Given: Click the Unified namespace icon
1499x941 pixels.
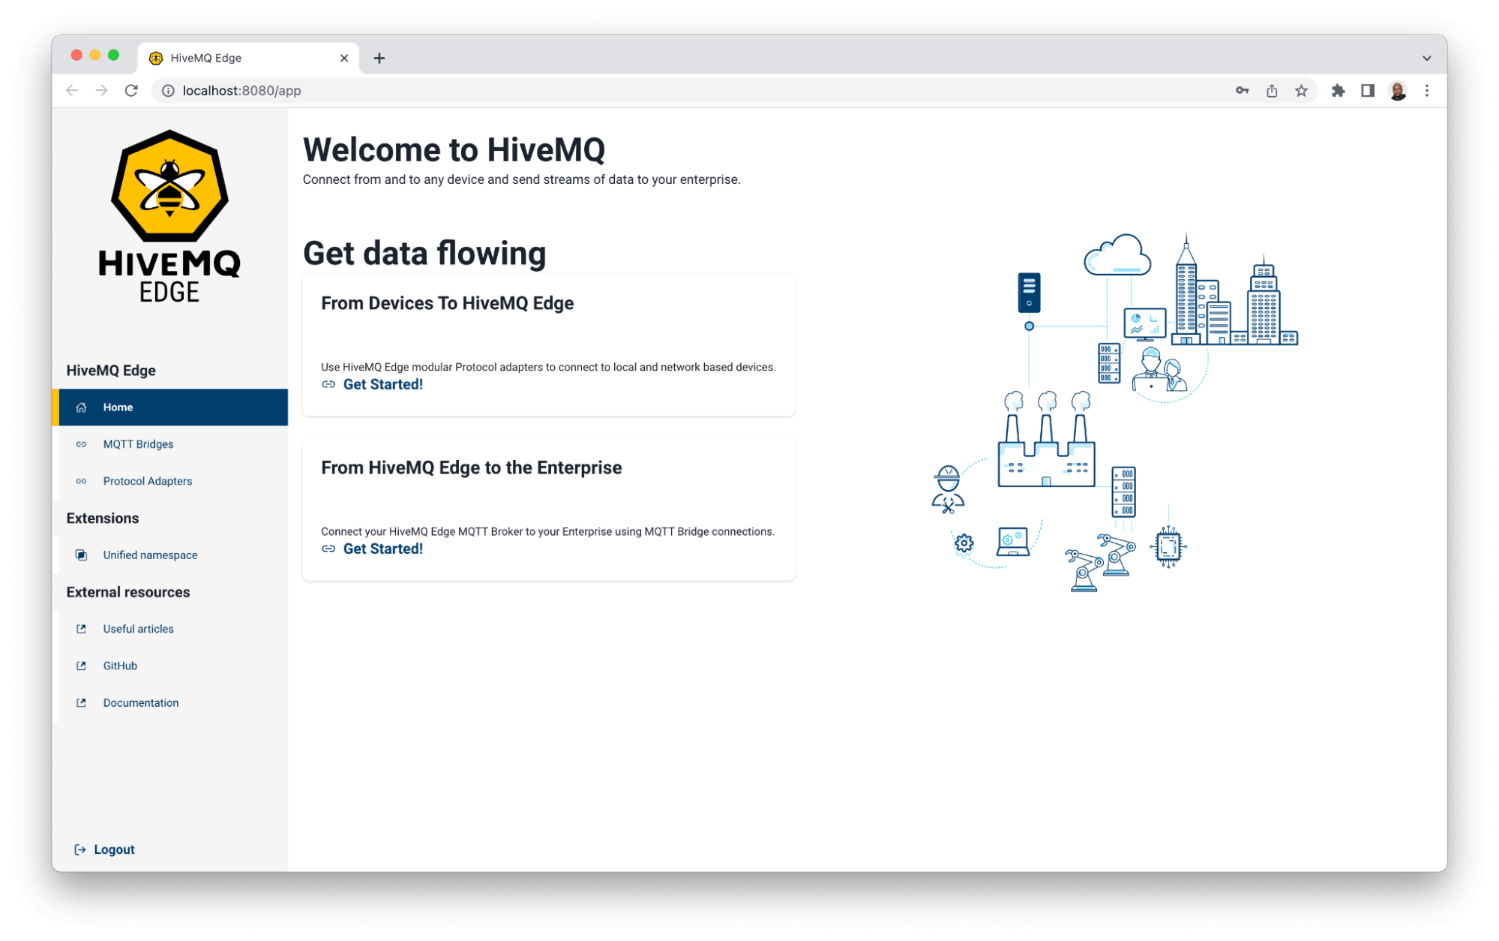Looking at the screenshot, I should pos(81,555).
